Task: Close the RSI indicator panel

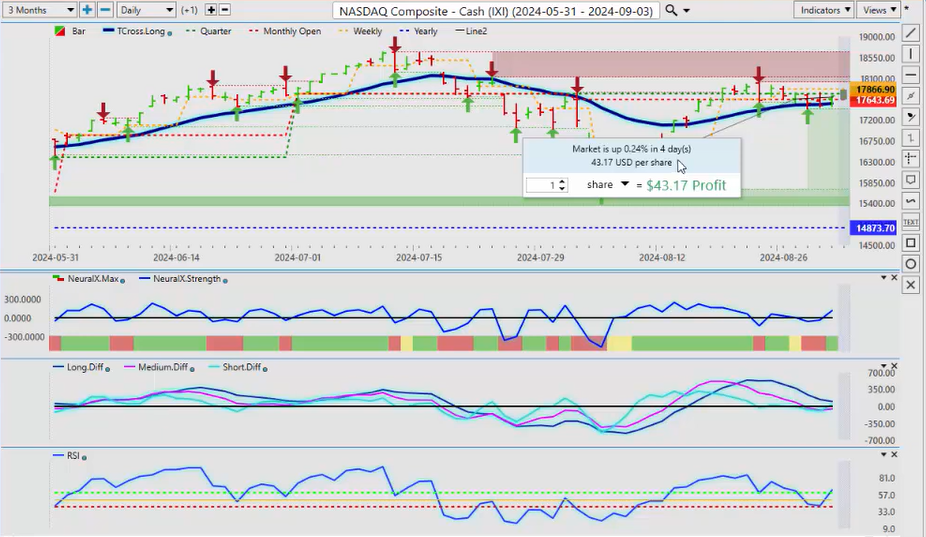Action: pyautogui.click(x=894, y=454)
